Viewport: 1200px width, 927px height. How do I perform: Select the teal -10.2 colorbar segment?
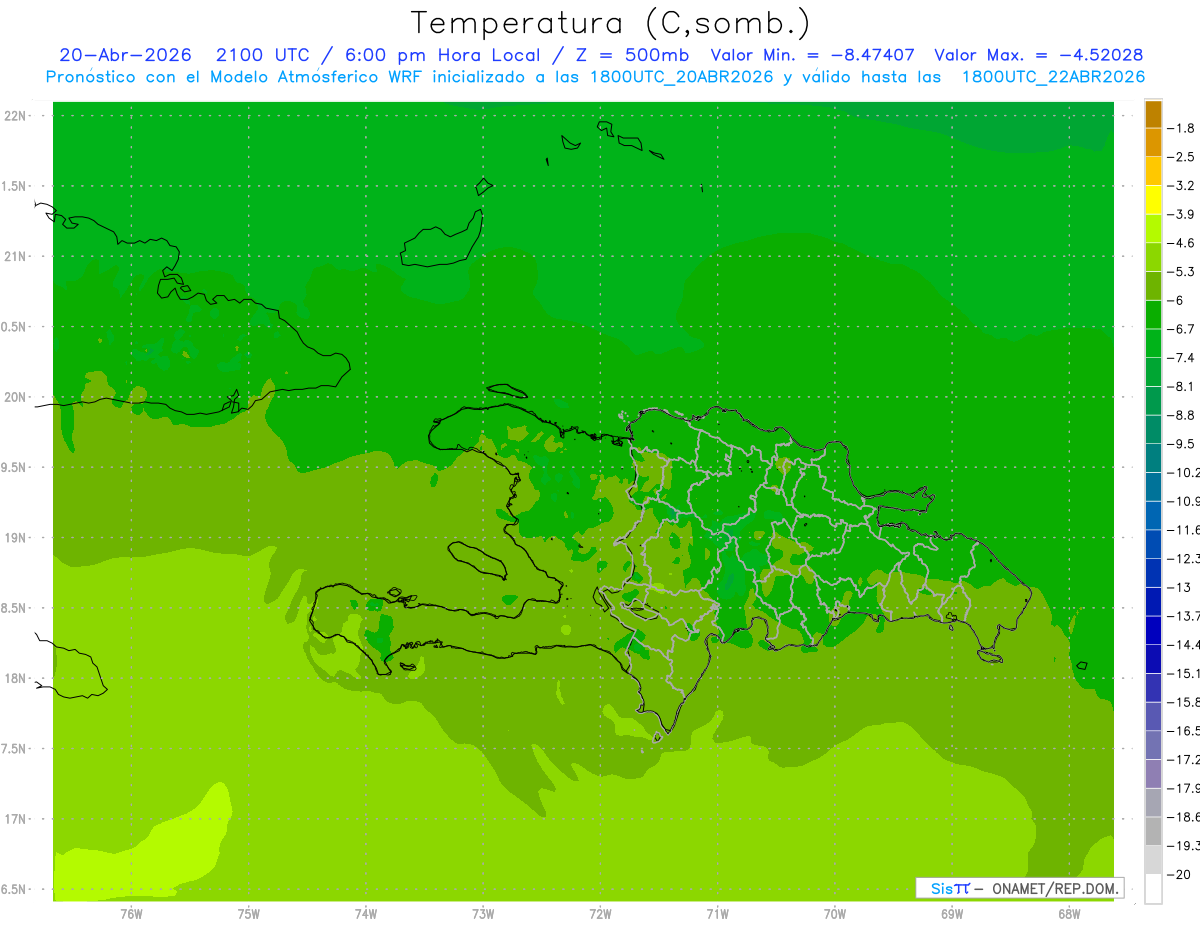[x=1153, y=459]
